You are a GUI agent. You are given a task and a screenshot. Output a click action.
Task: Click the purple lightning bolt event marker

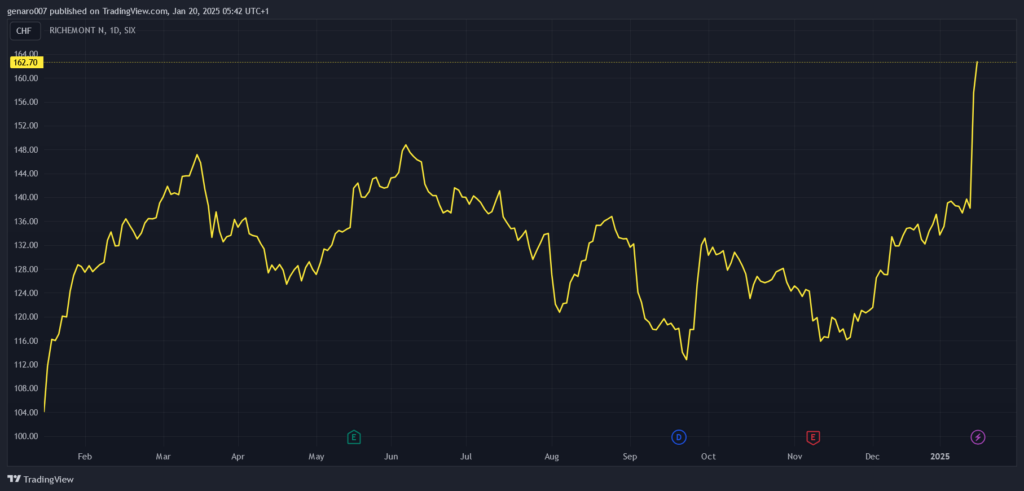[x=978, y=437]
